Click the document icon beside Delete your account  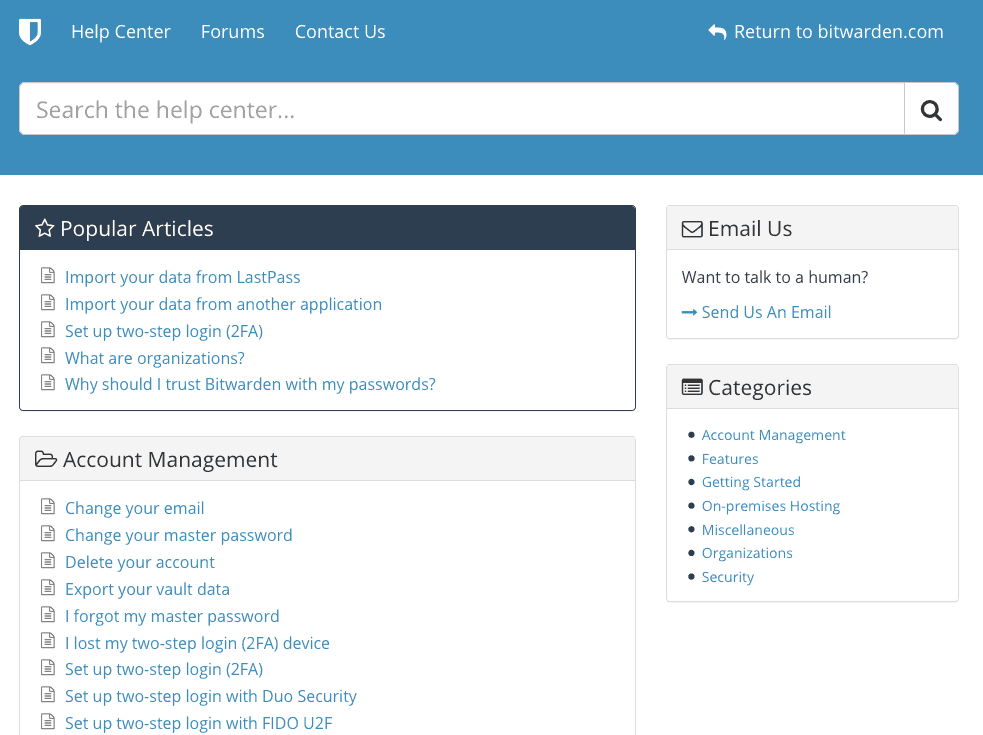click(x=48, y=561)
